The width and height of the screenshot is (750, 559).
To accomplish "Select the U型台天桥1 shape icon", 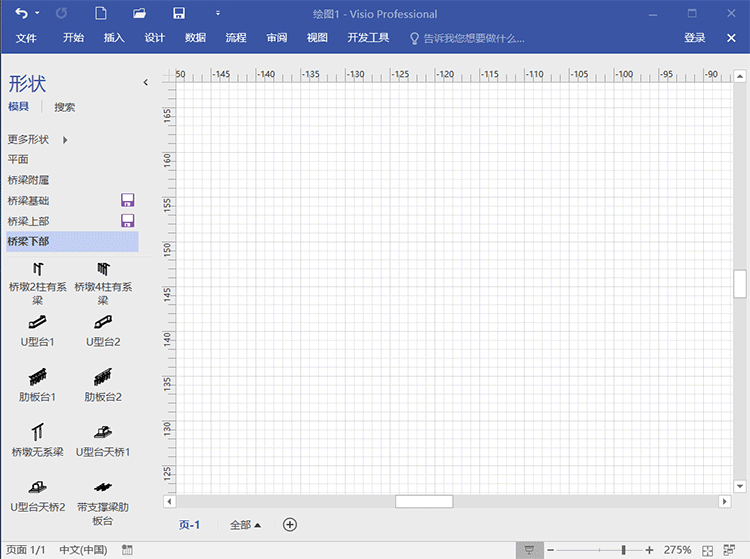I will point(103,432).
